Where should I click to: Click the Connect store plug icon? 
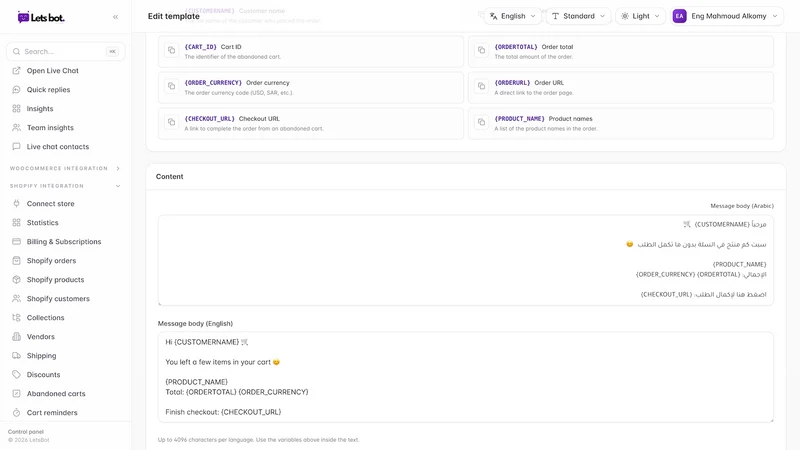tap(16, 204)
